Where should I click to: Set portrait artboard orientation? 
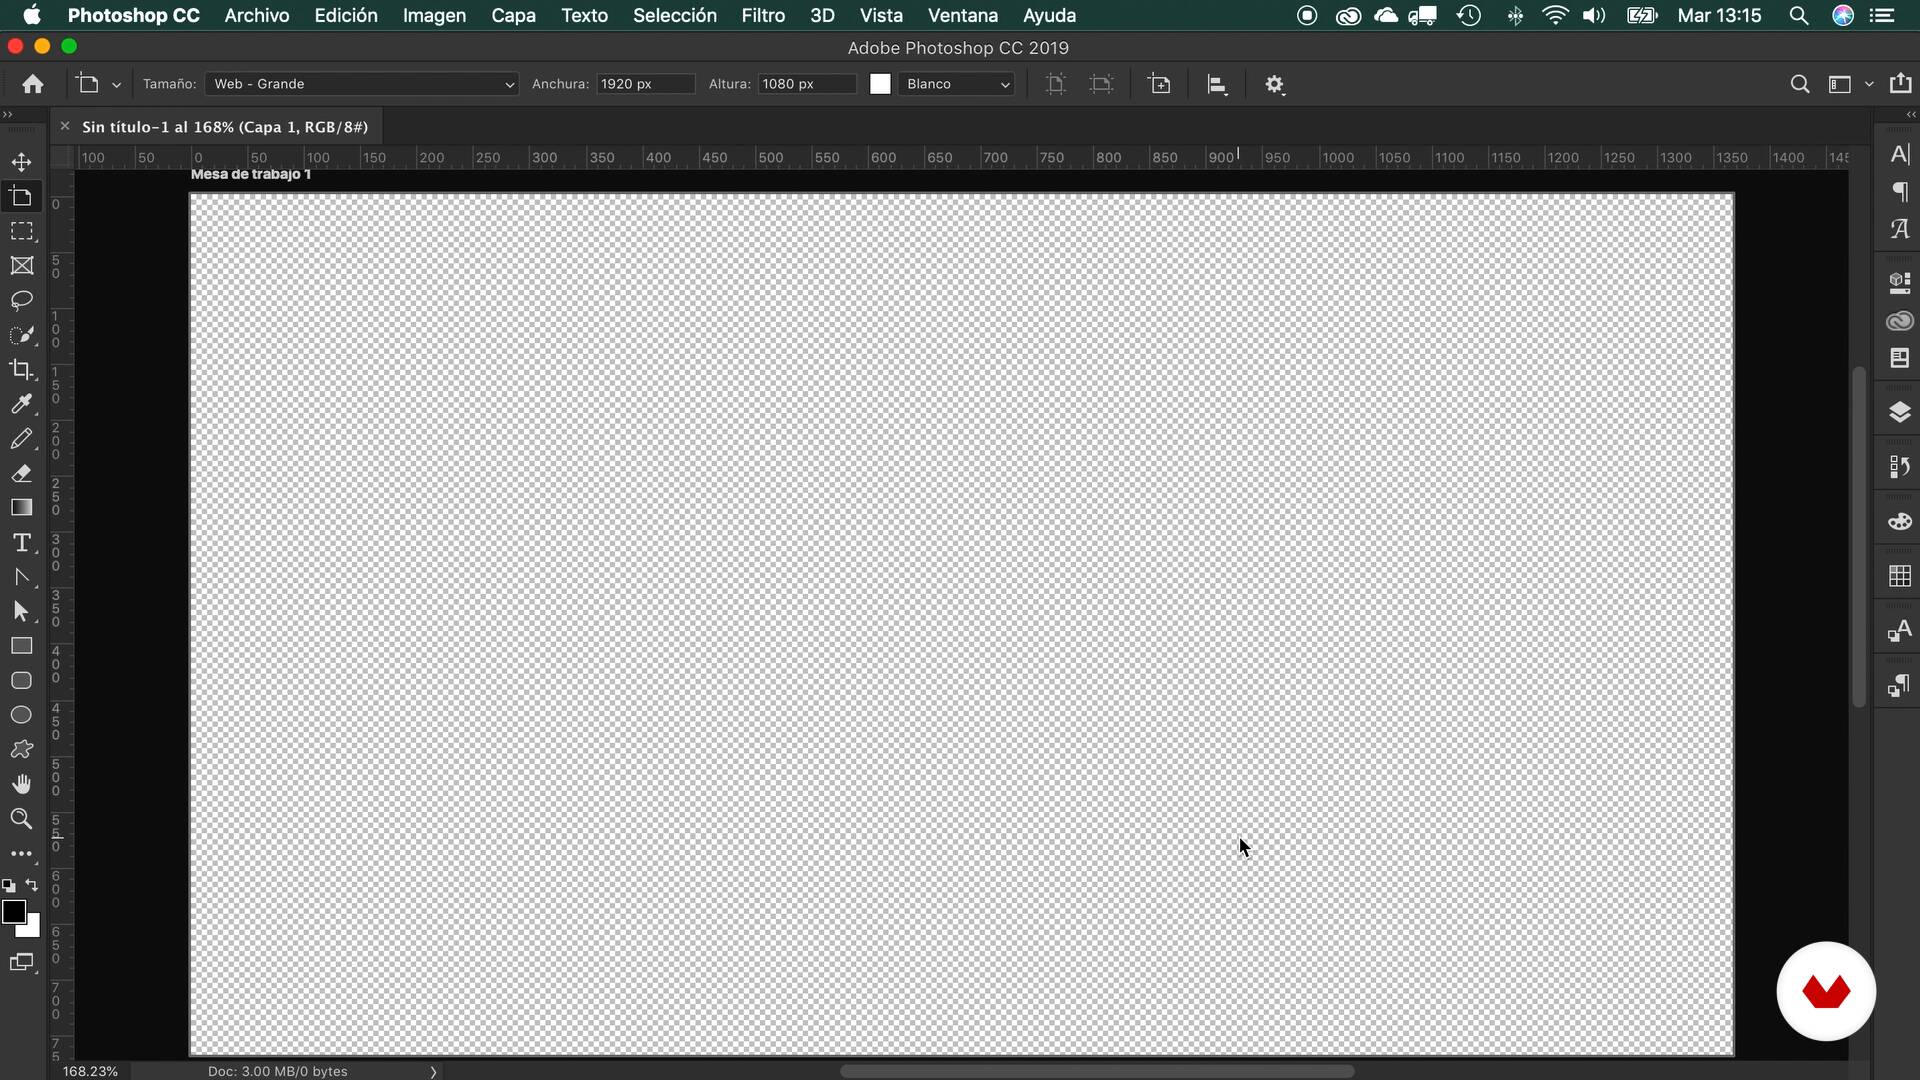(x=1055, y=84)
